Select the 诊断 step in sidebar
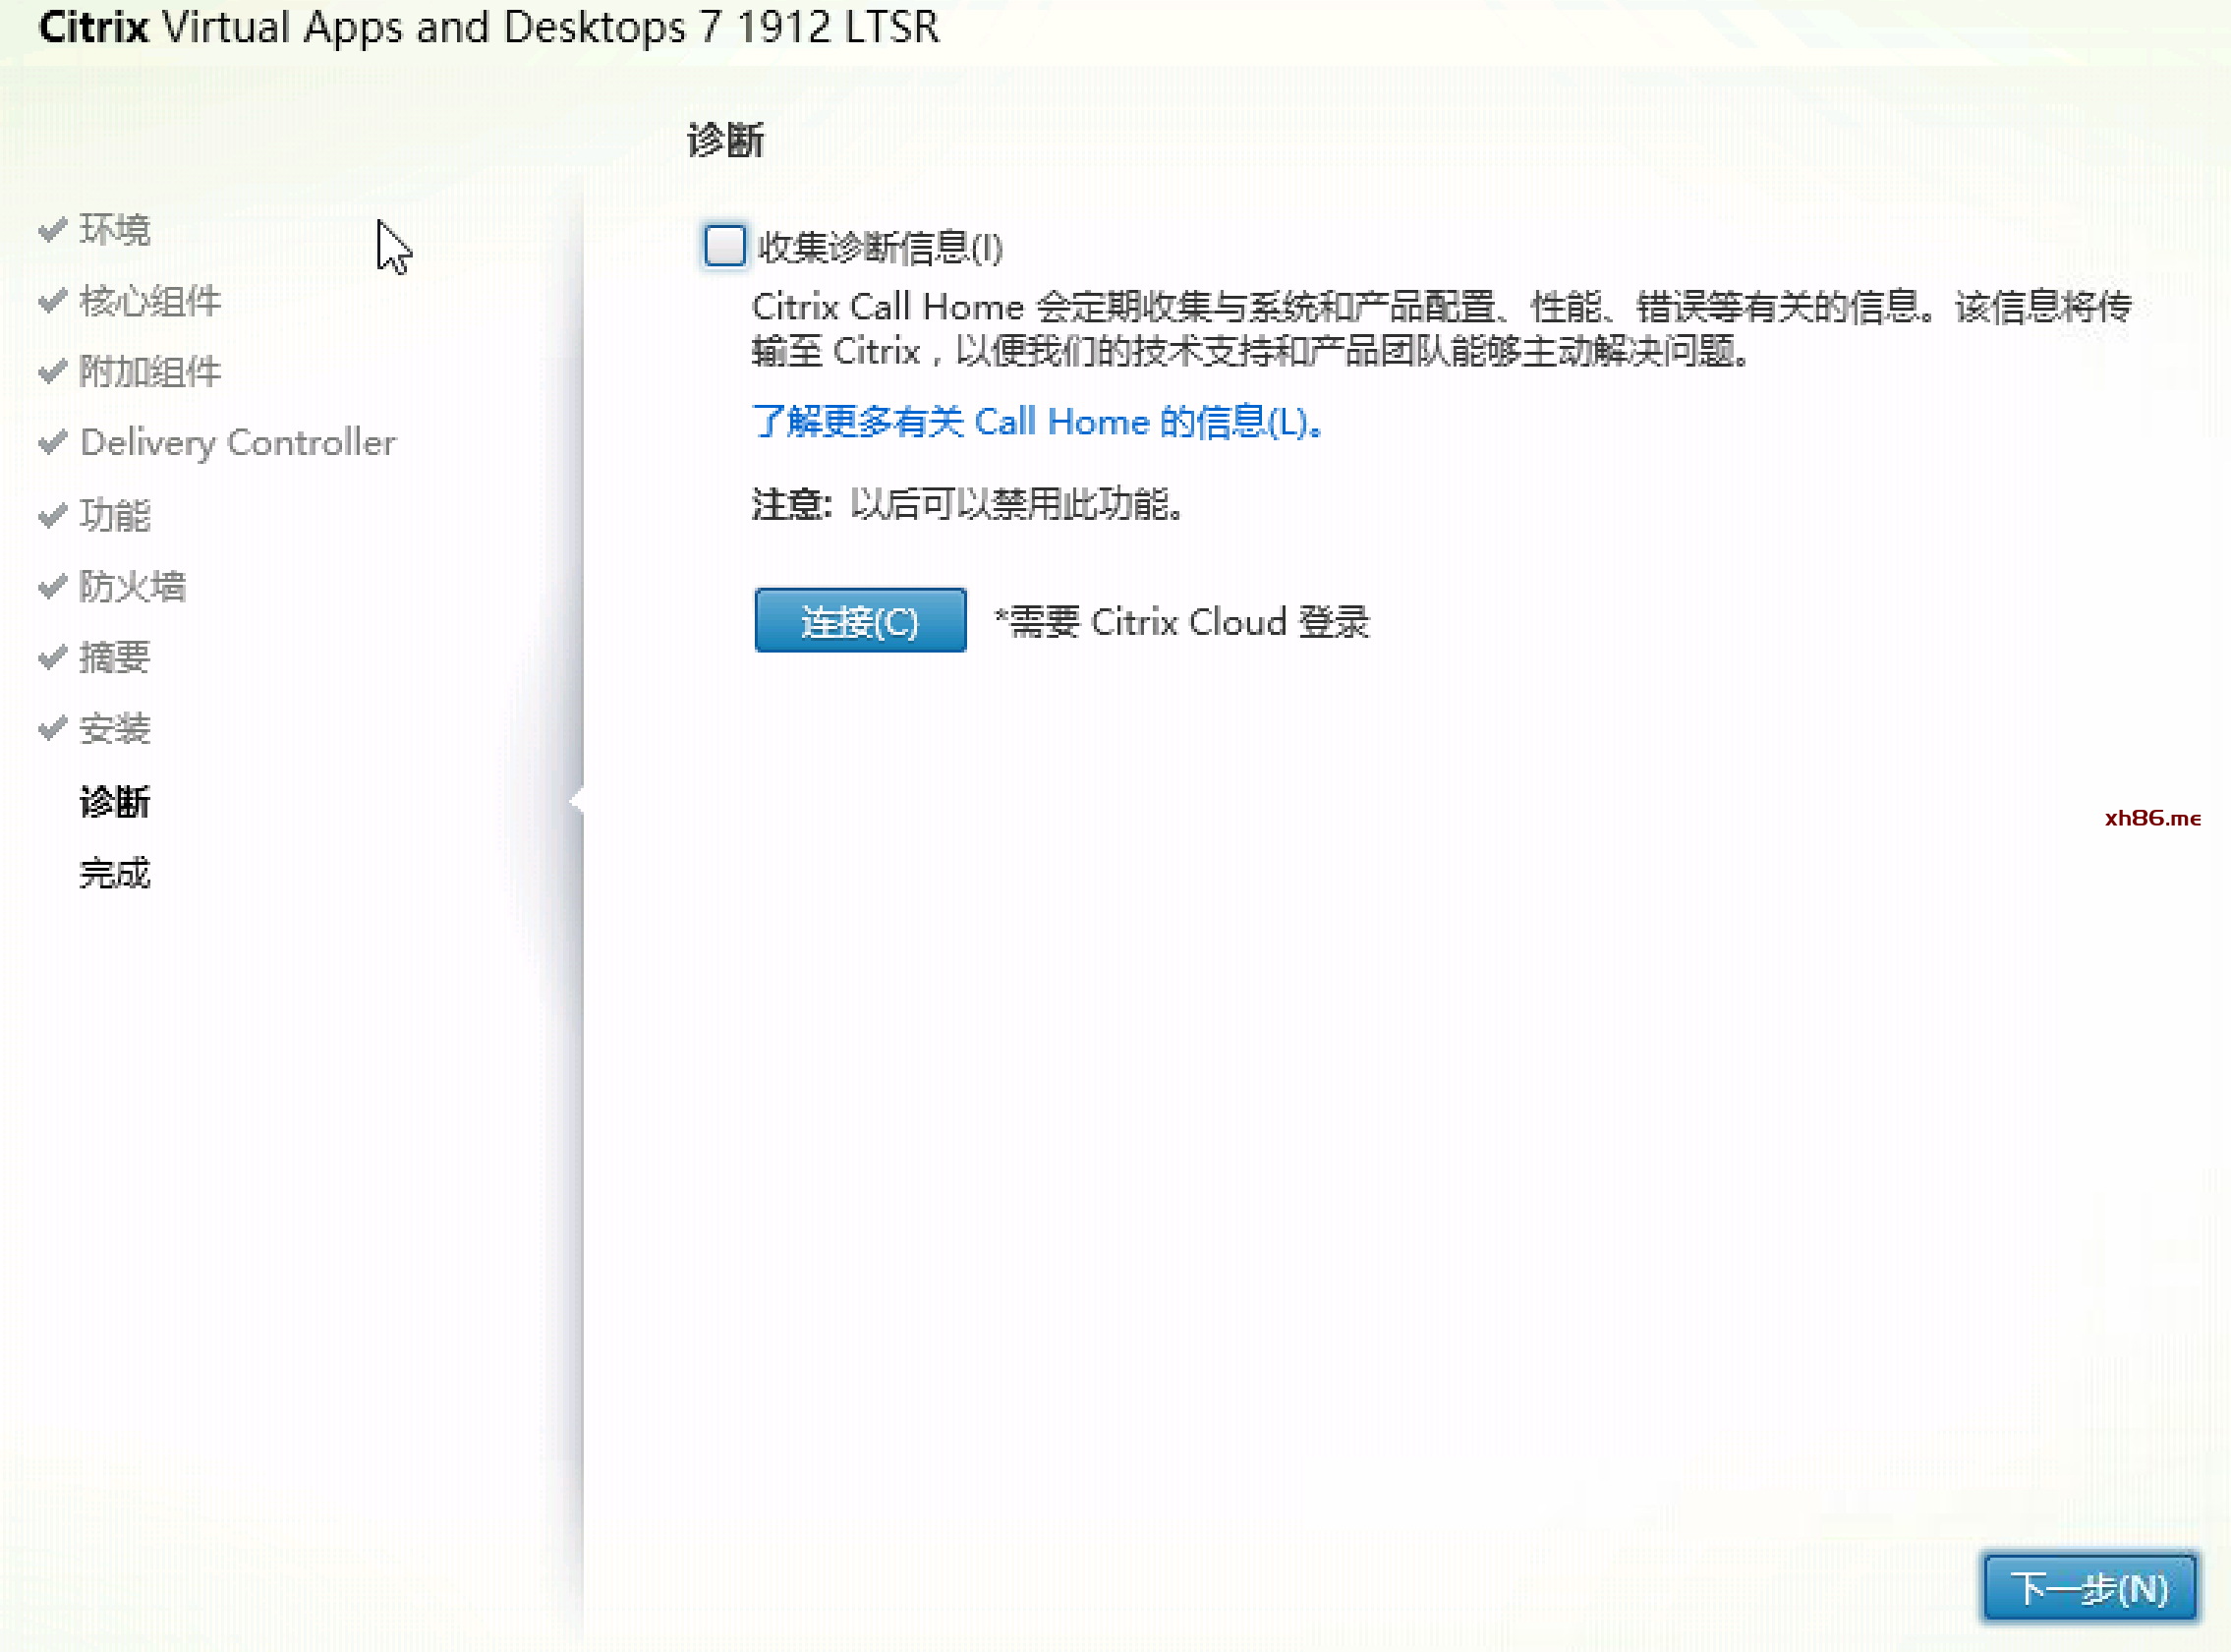Screen dimensions: 2231x1652 pyautogui.click(x=115, y=802)
